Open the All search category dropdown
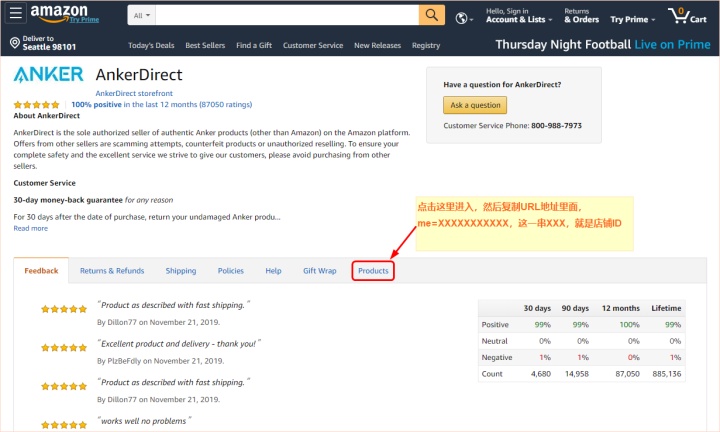This screenshot has height=432, width=720. pos(141,15)
